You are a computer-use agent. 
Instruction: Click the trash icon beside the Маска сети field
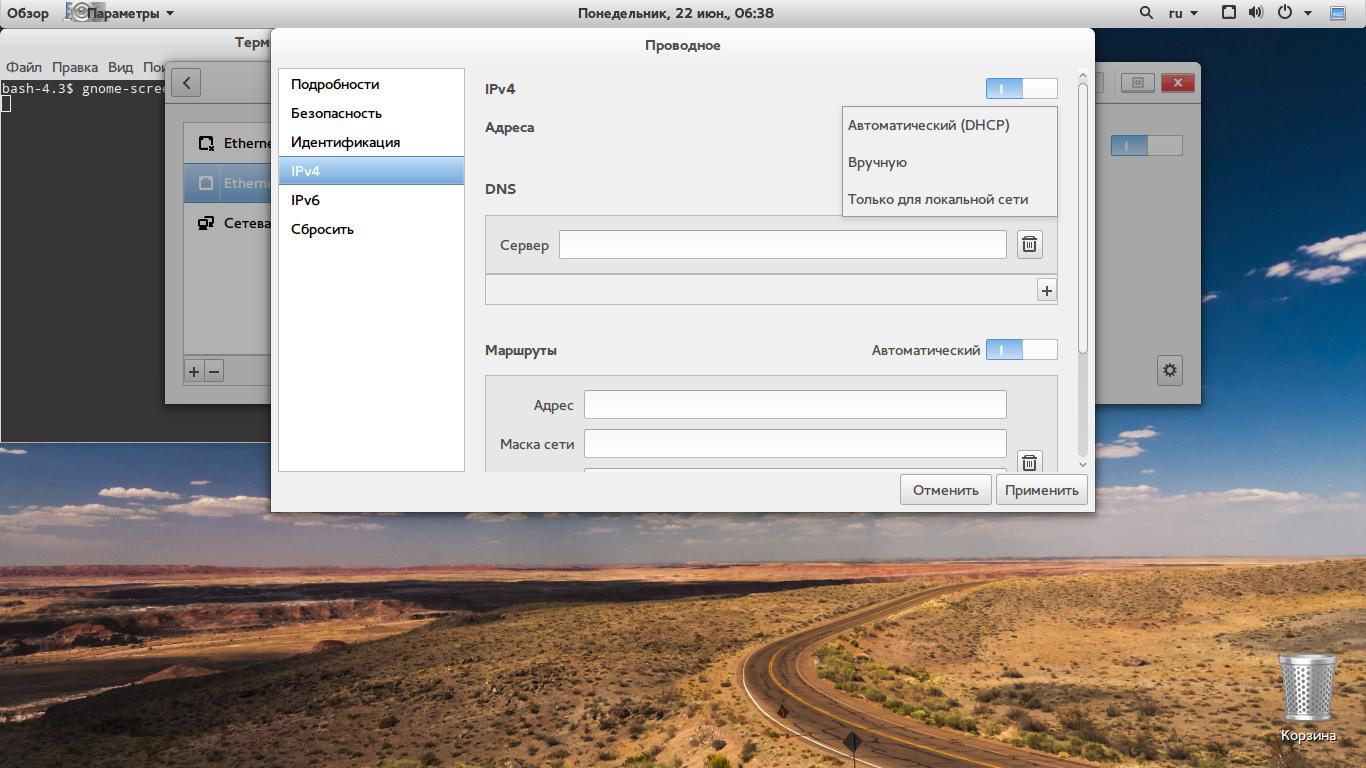tap(1029, 462)
